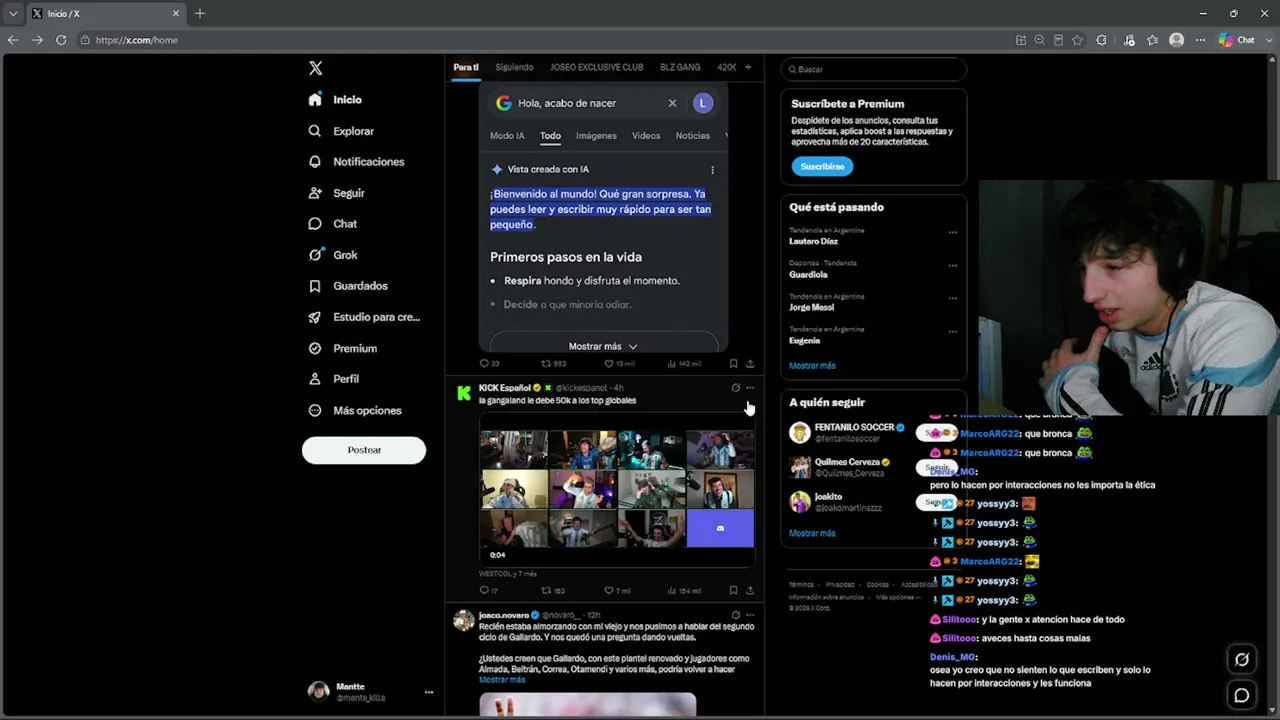The image size is (1280, 720).
Task: Open Explorar from the X sidebar
Action: click(x=341, y=131)
